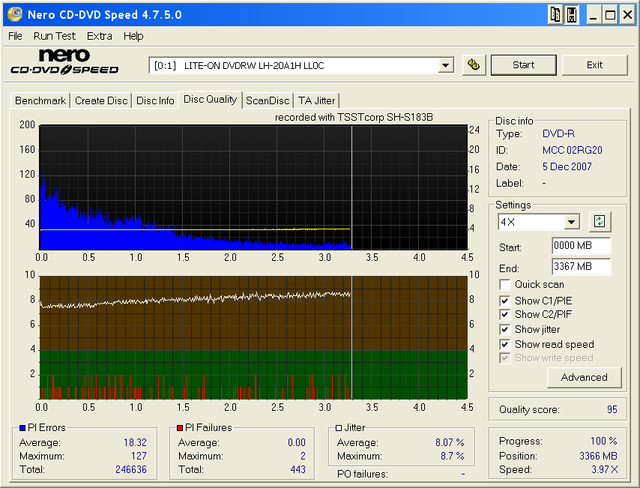The height and width of the screenshot is (488, 640).
Task: Click the save floppy icon in title bar
Action: [x=572, y=15]
